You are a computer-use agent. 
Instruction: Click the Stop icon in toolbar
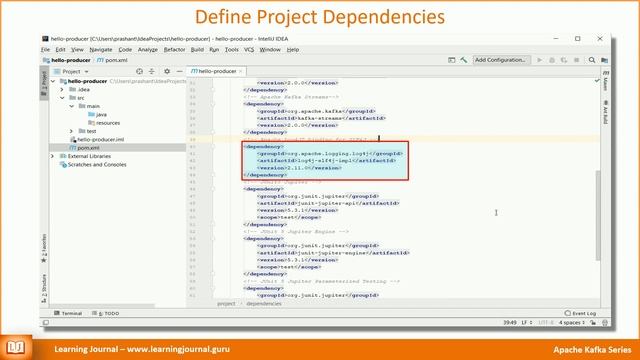pos(576,60)
